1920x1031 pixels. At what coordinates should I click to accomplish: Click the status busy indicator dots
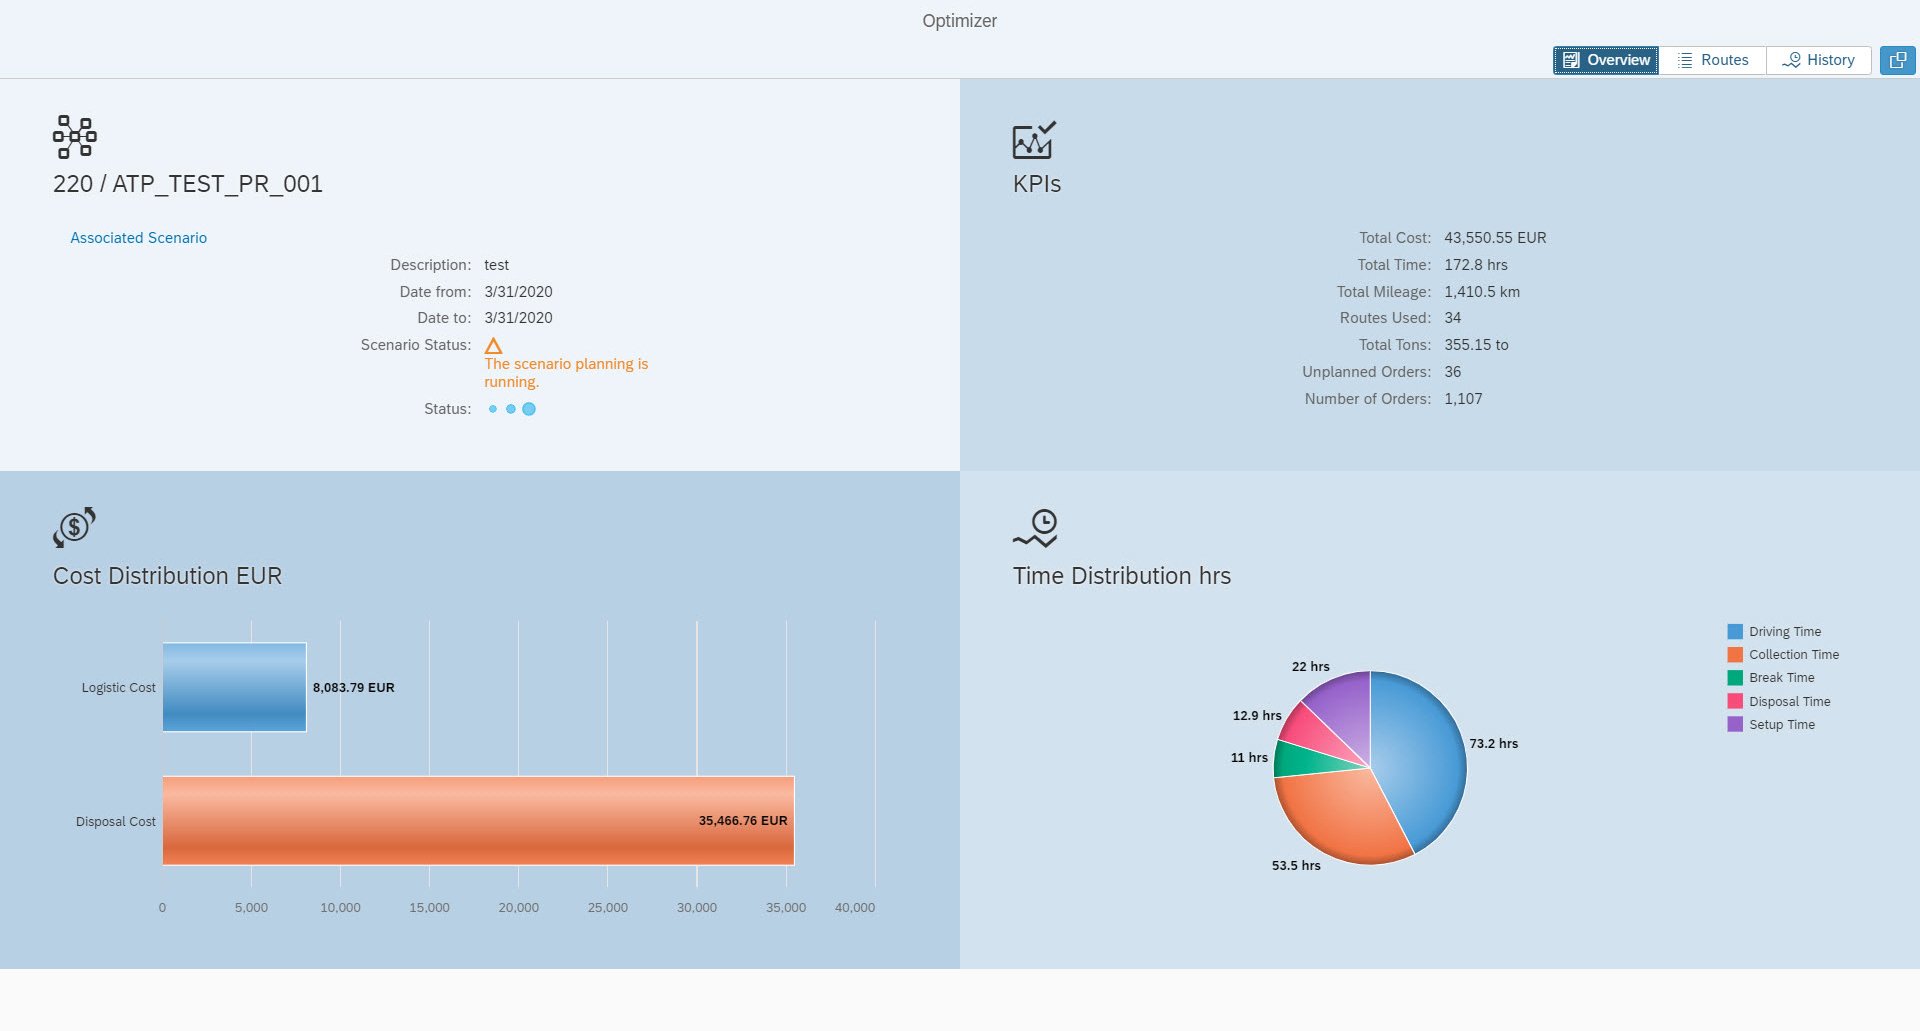coord(512,409)
